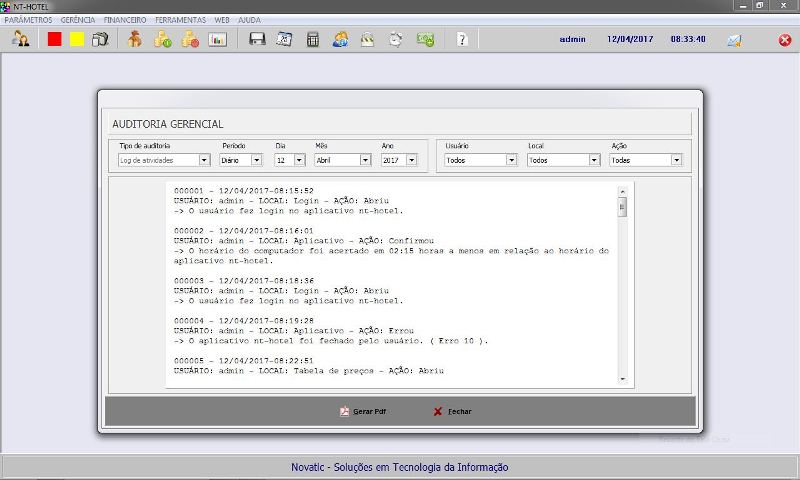The height and width of the screenshot is (480, 800).
Task: Click the mail envelope icon
Action: [x=734, y=40]
